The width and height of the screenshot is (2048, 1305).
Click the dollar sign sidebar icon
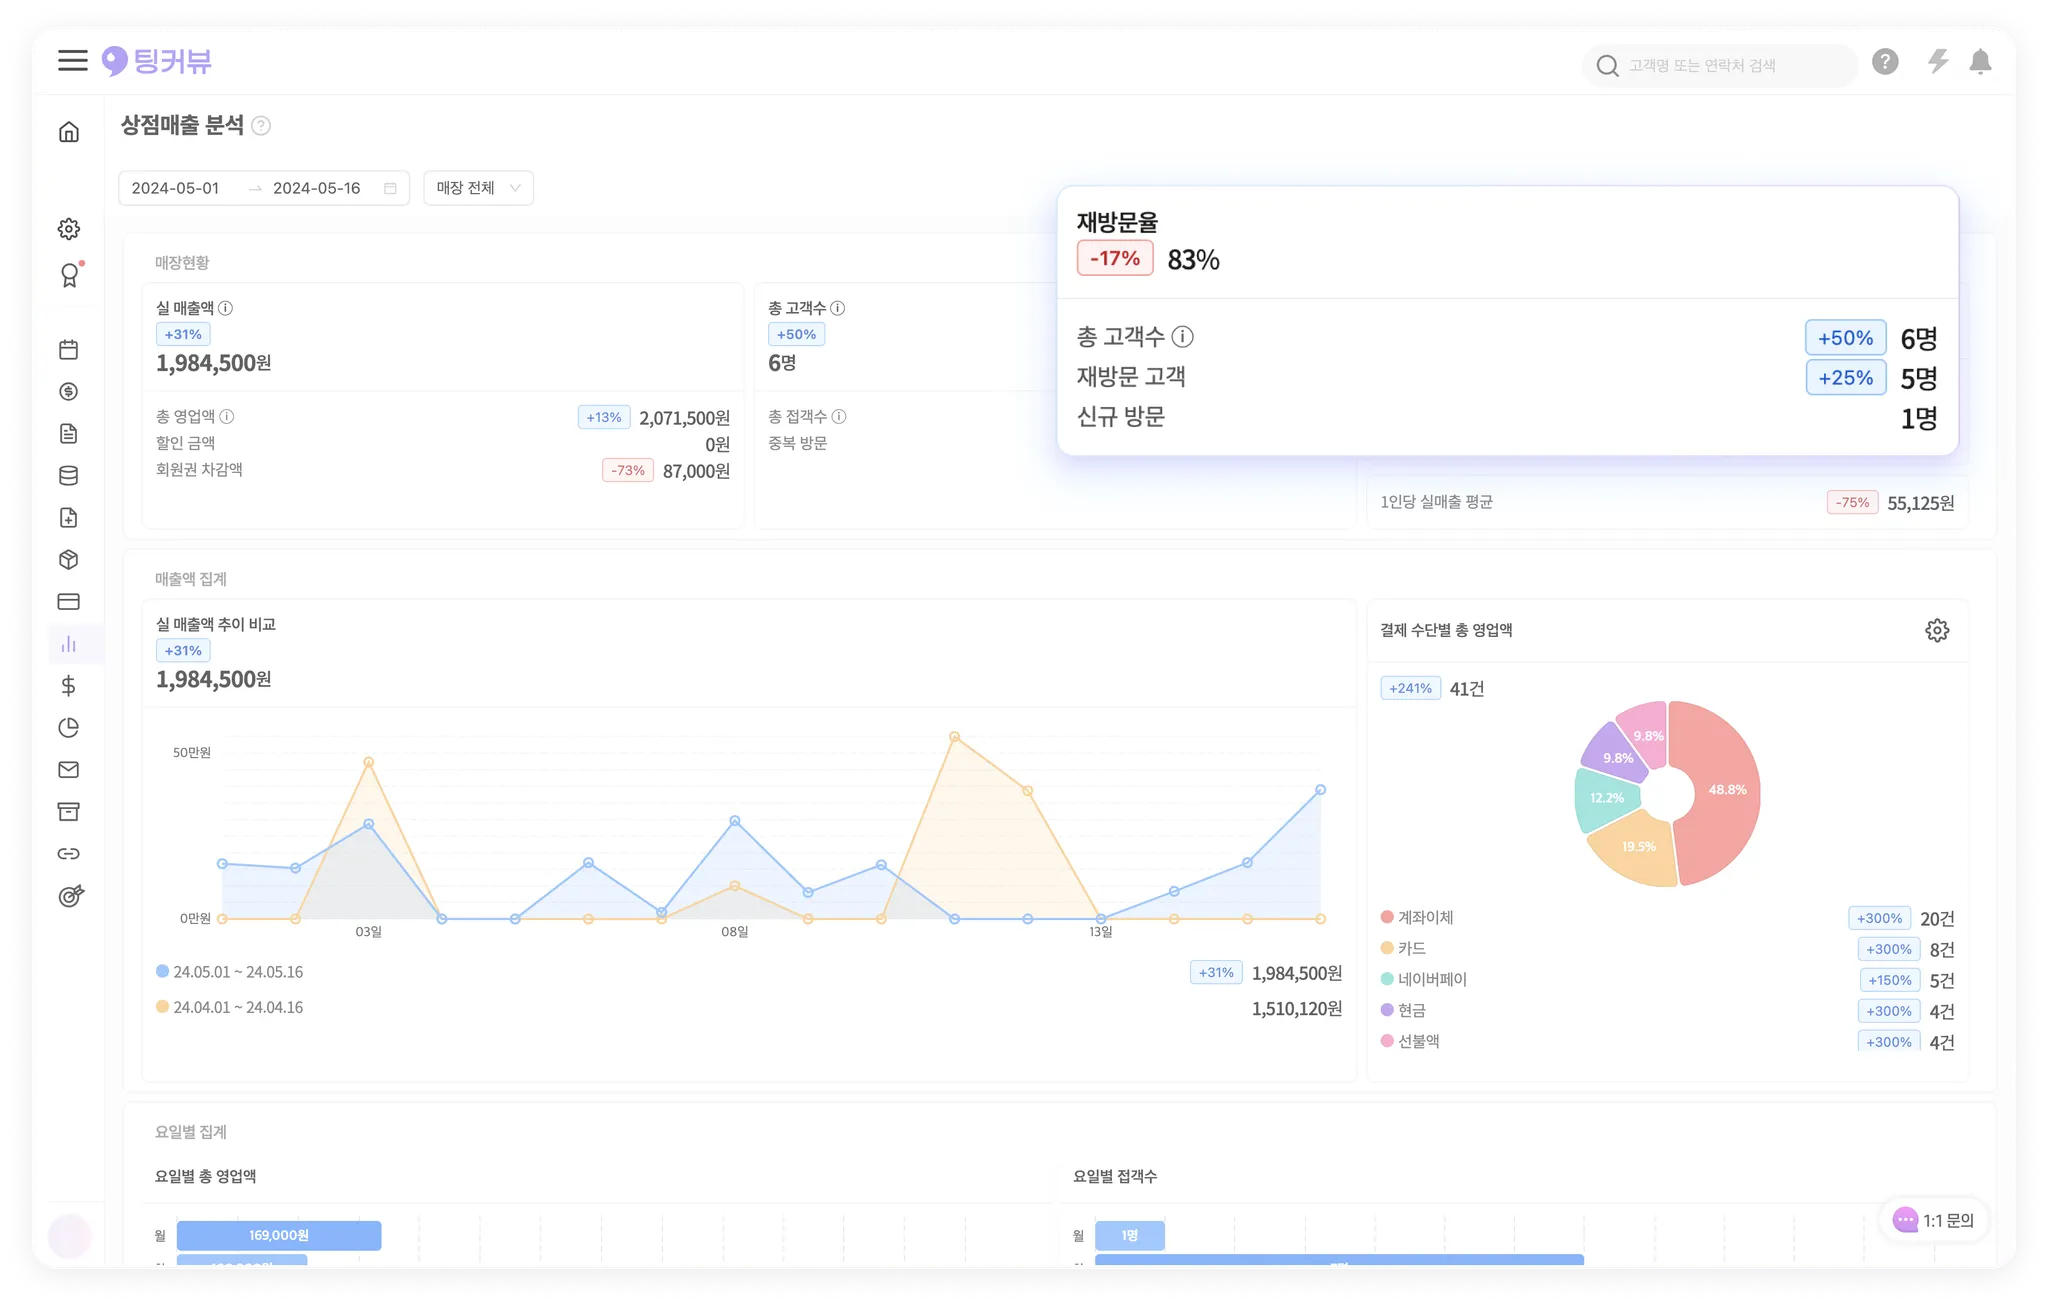tap(69, 686)
